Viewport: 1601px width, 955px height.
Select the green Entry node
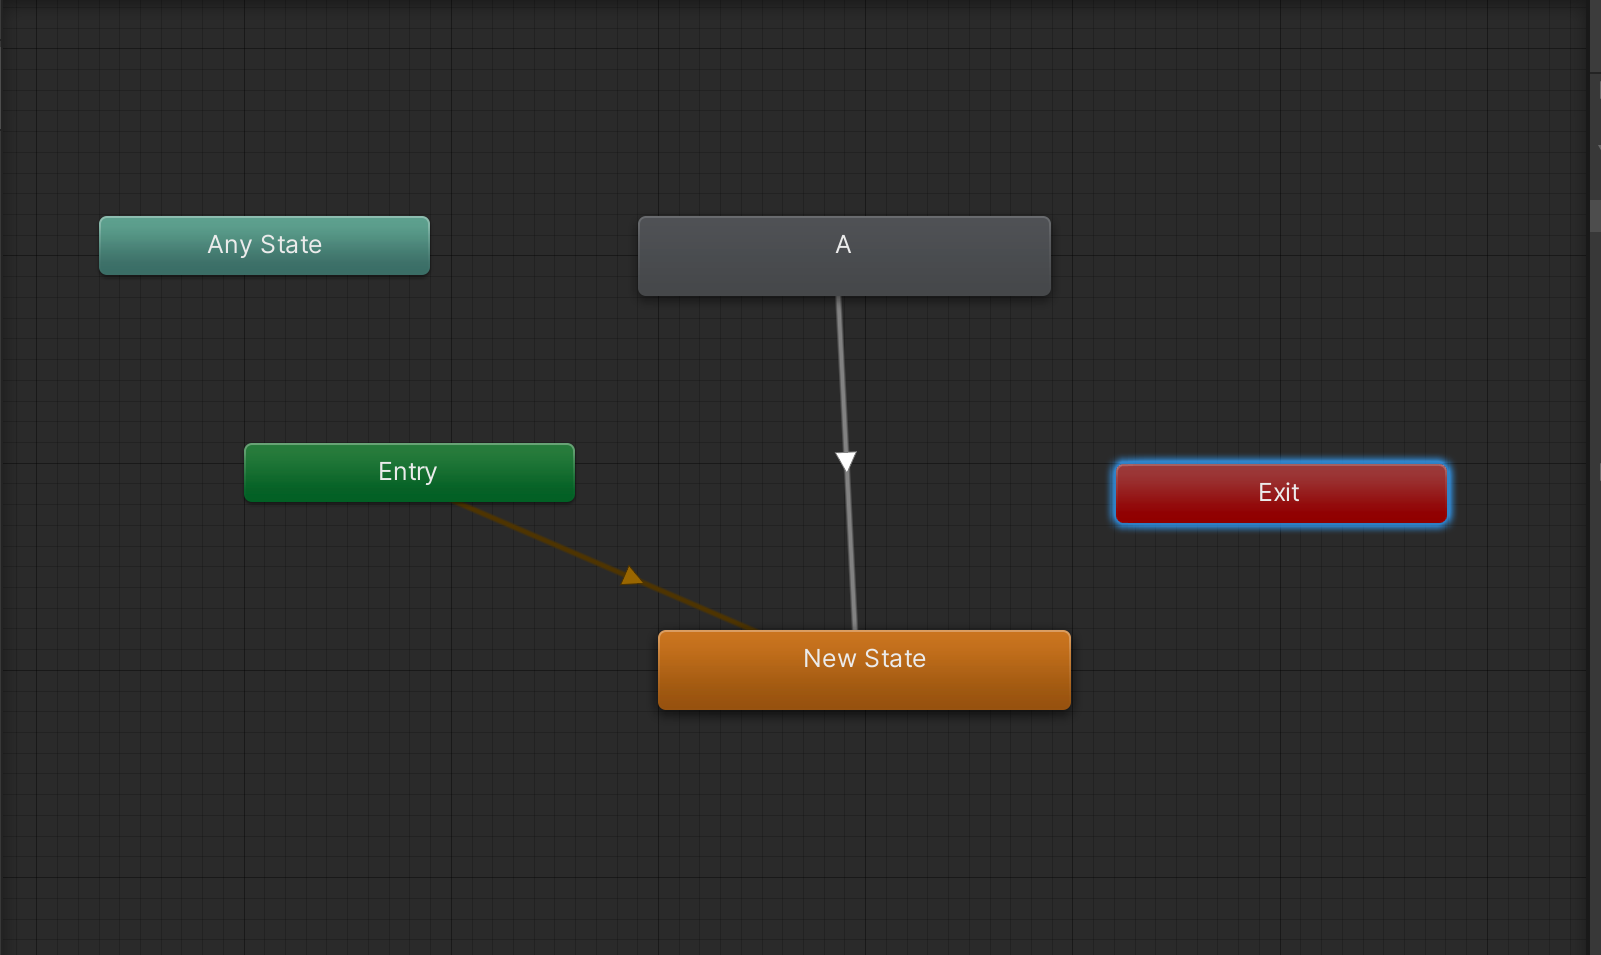(x=409, y=472)
